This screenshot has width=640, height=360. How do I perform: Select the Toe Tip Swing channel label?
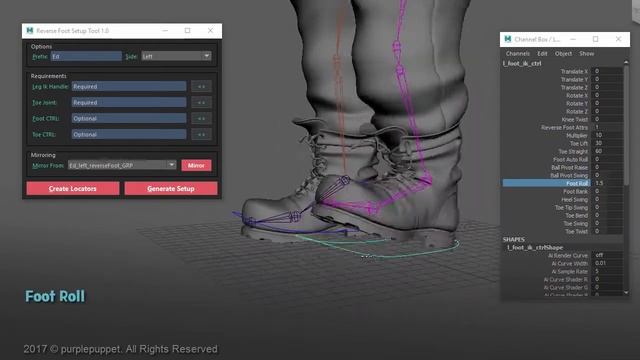pos(571,207)
